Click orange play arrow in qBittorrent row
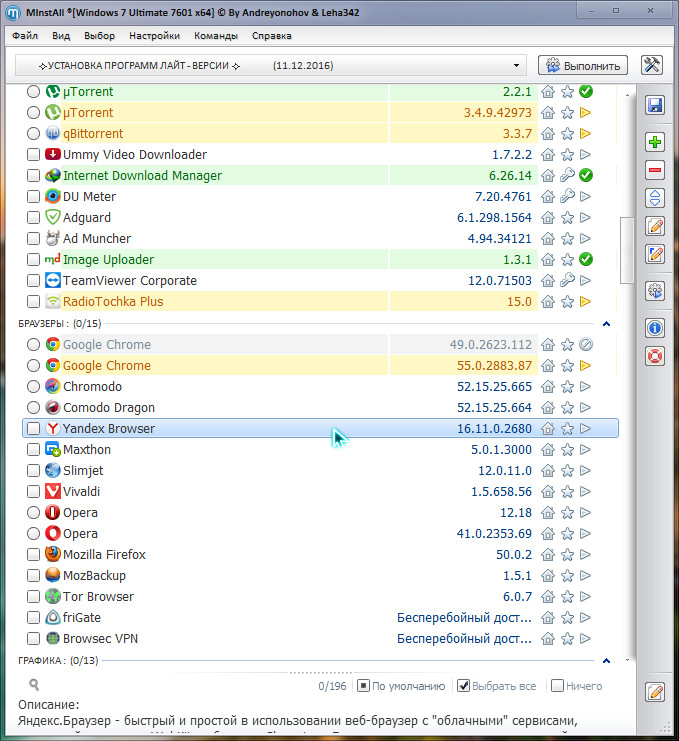This screenshot has width=679, height=741. [585, 134]
